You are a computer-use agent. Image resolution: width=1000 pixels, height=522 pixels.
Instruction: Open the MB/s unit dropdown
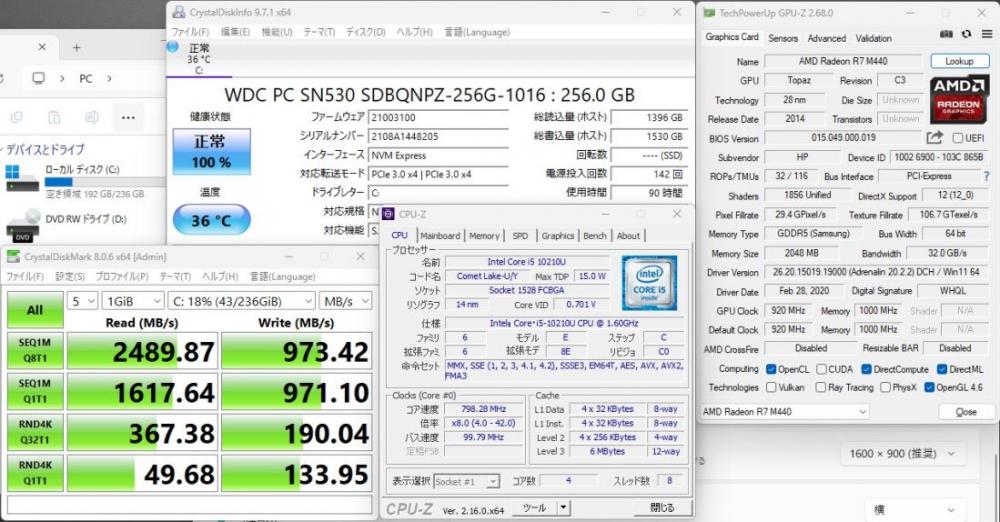click(x=346, y=301)
